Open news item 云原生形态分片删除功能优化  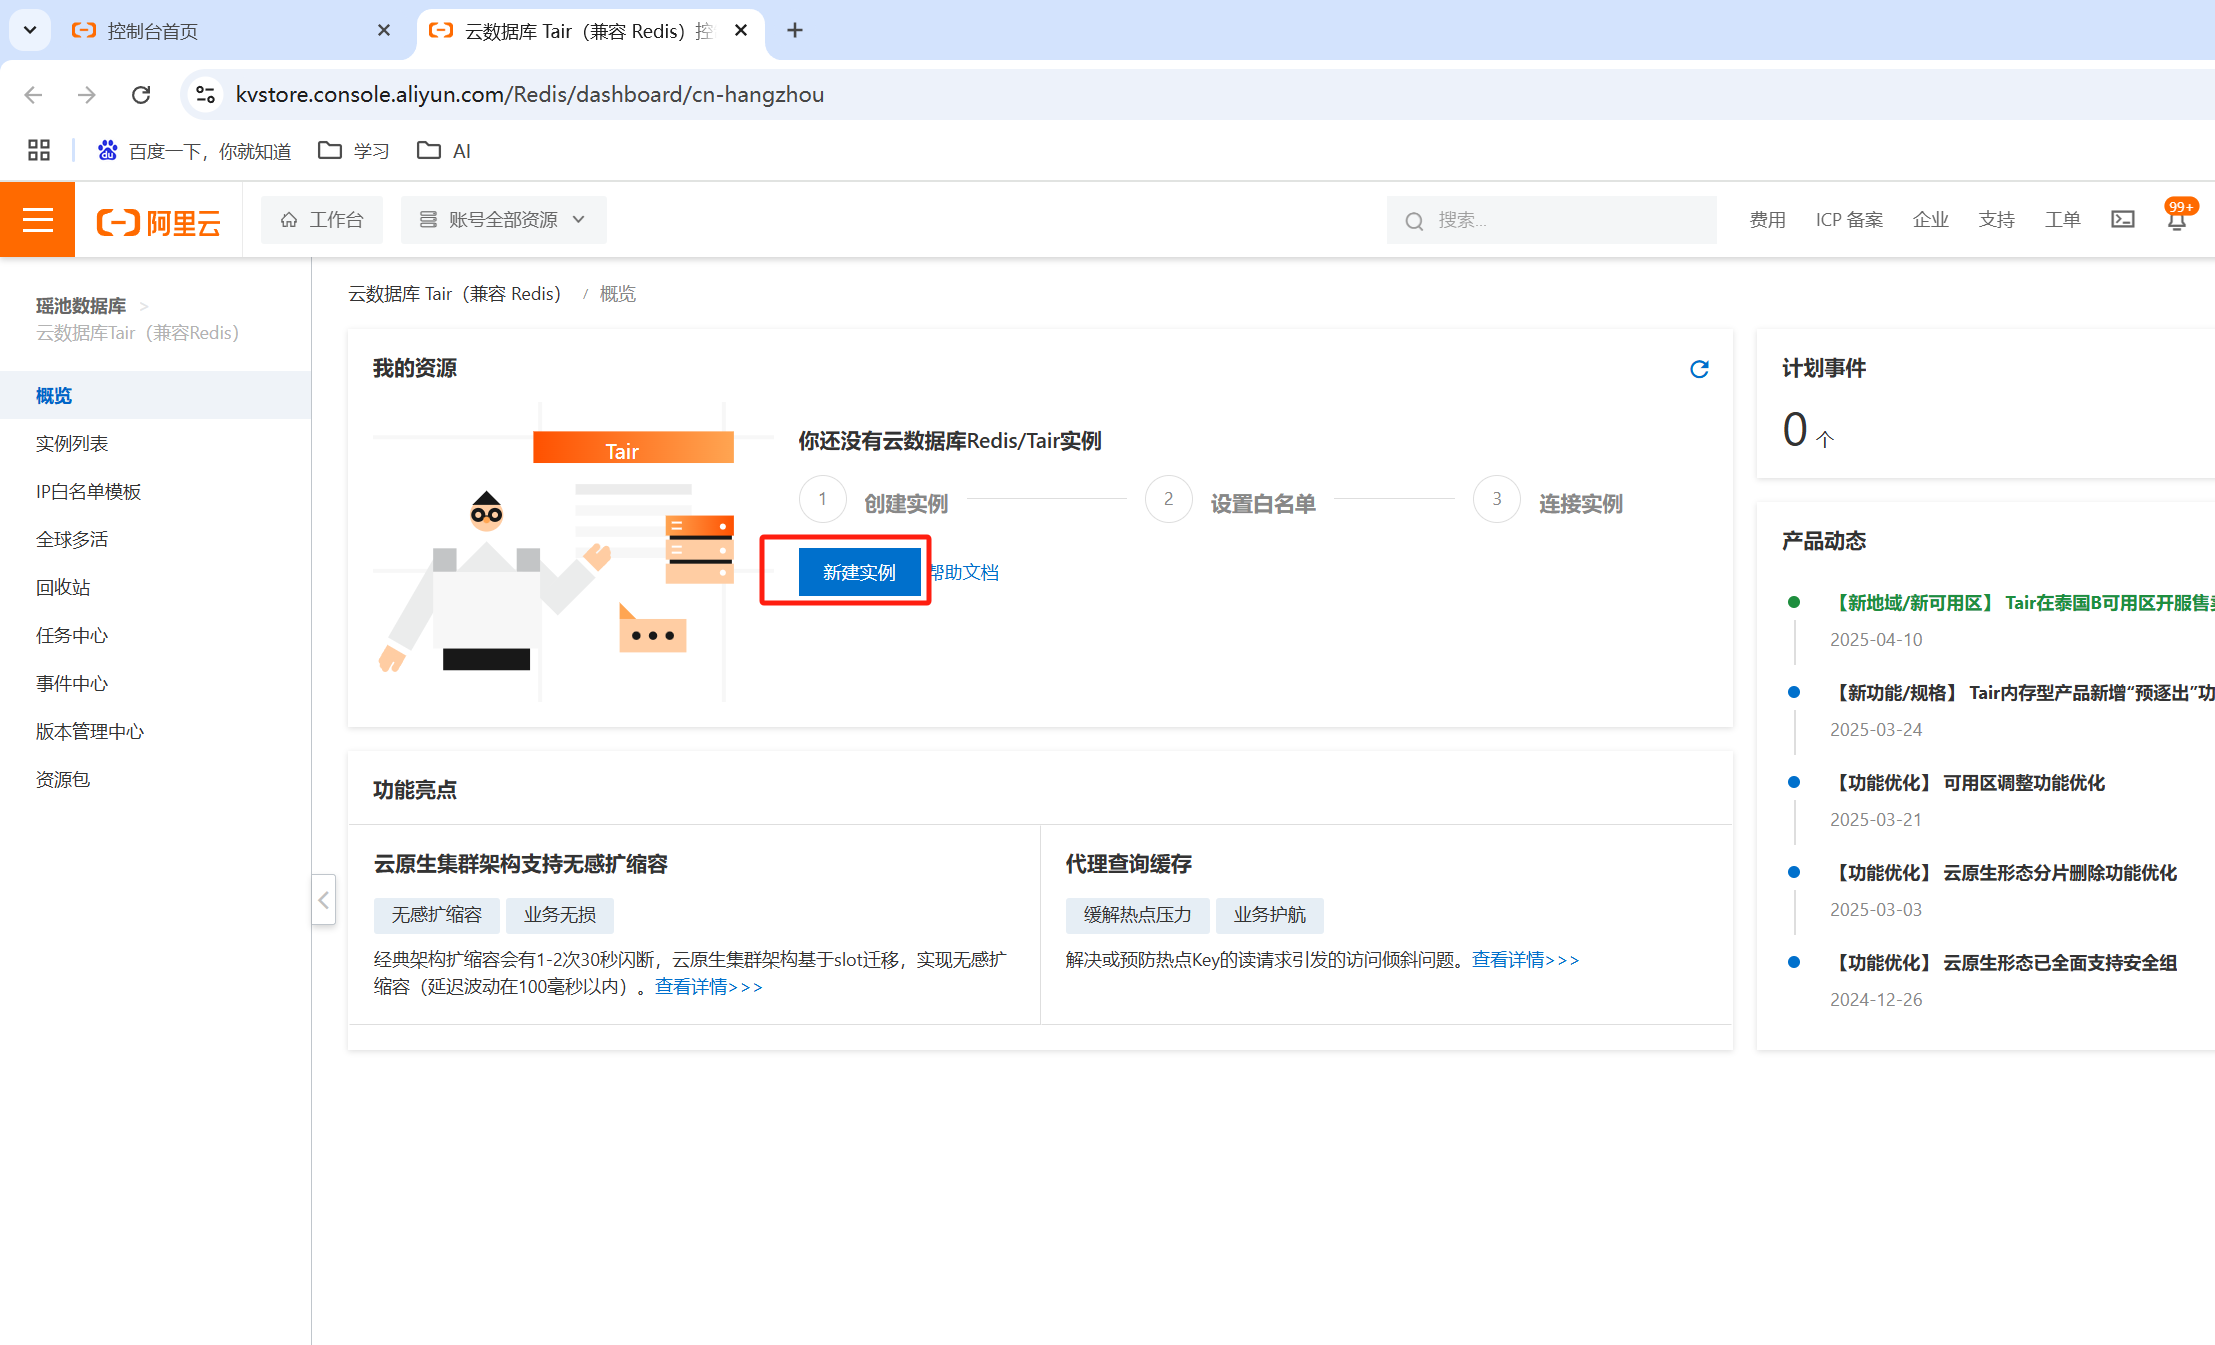click(x=2004, y=873)
